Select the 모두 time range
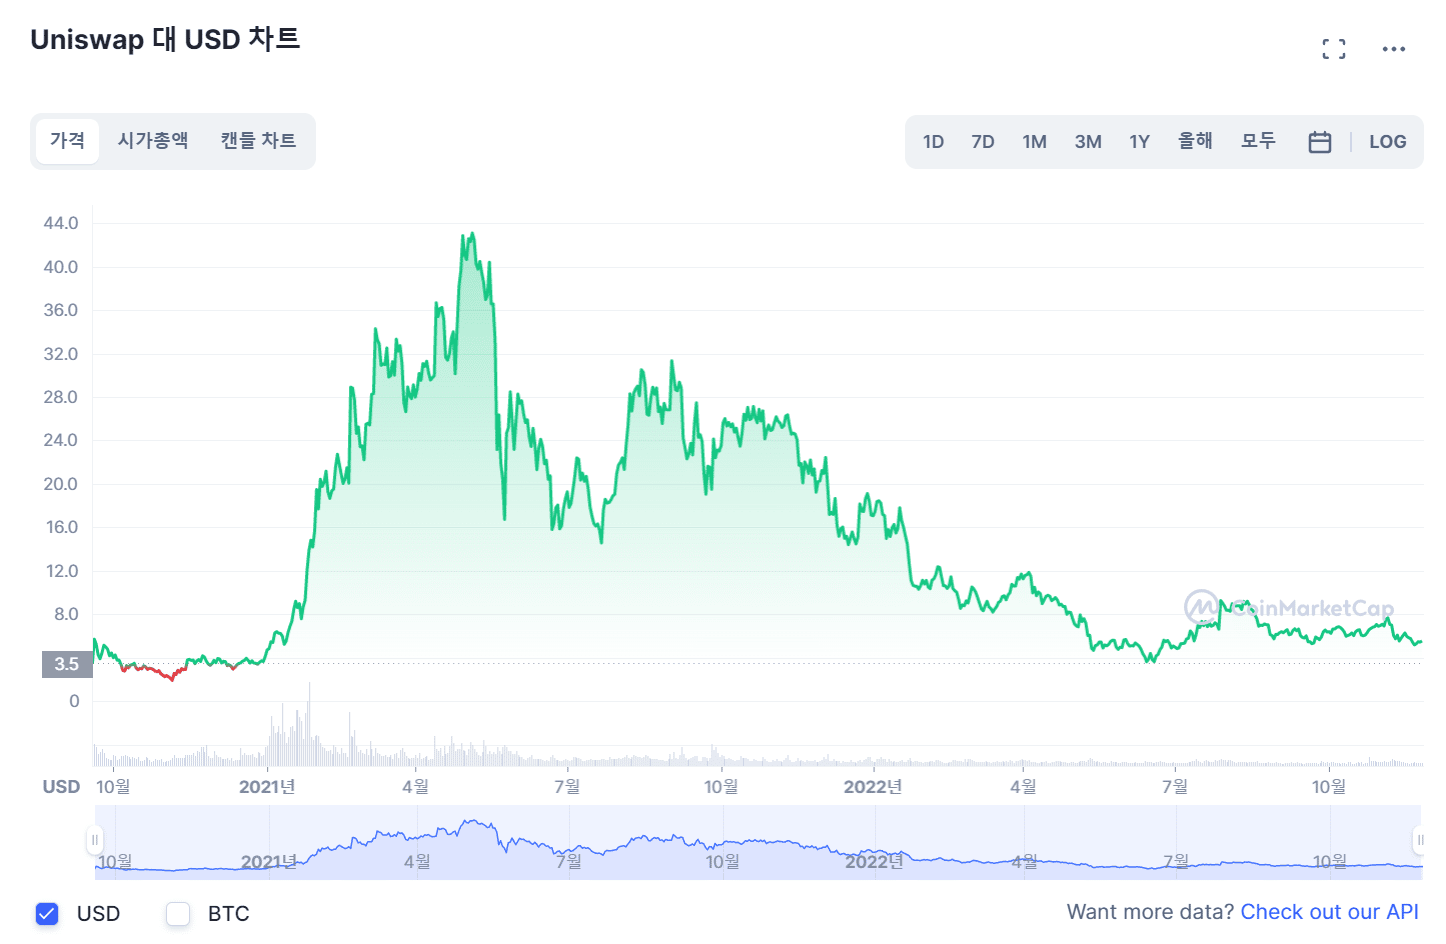This screenshot has height=944, width=1446. [x=1258, y=142]
